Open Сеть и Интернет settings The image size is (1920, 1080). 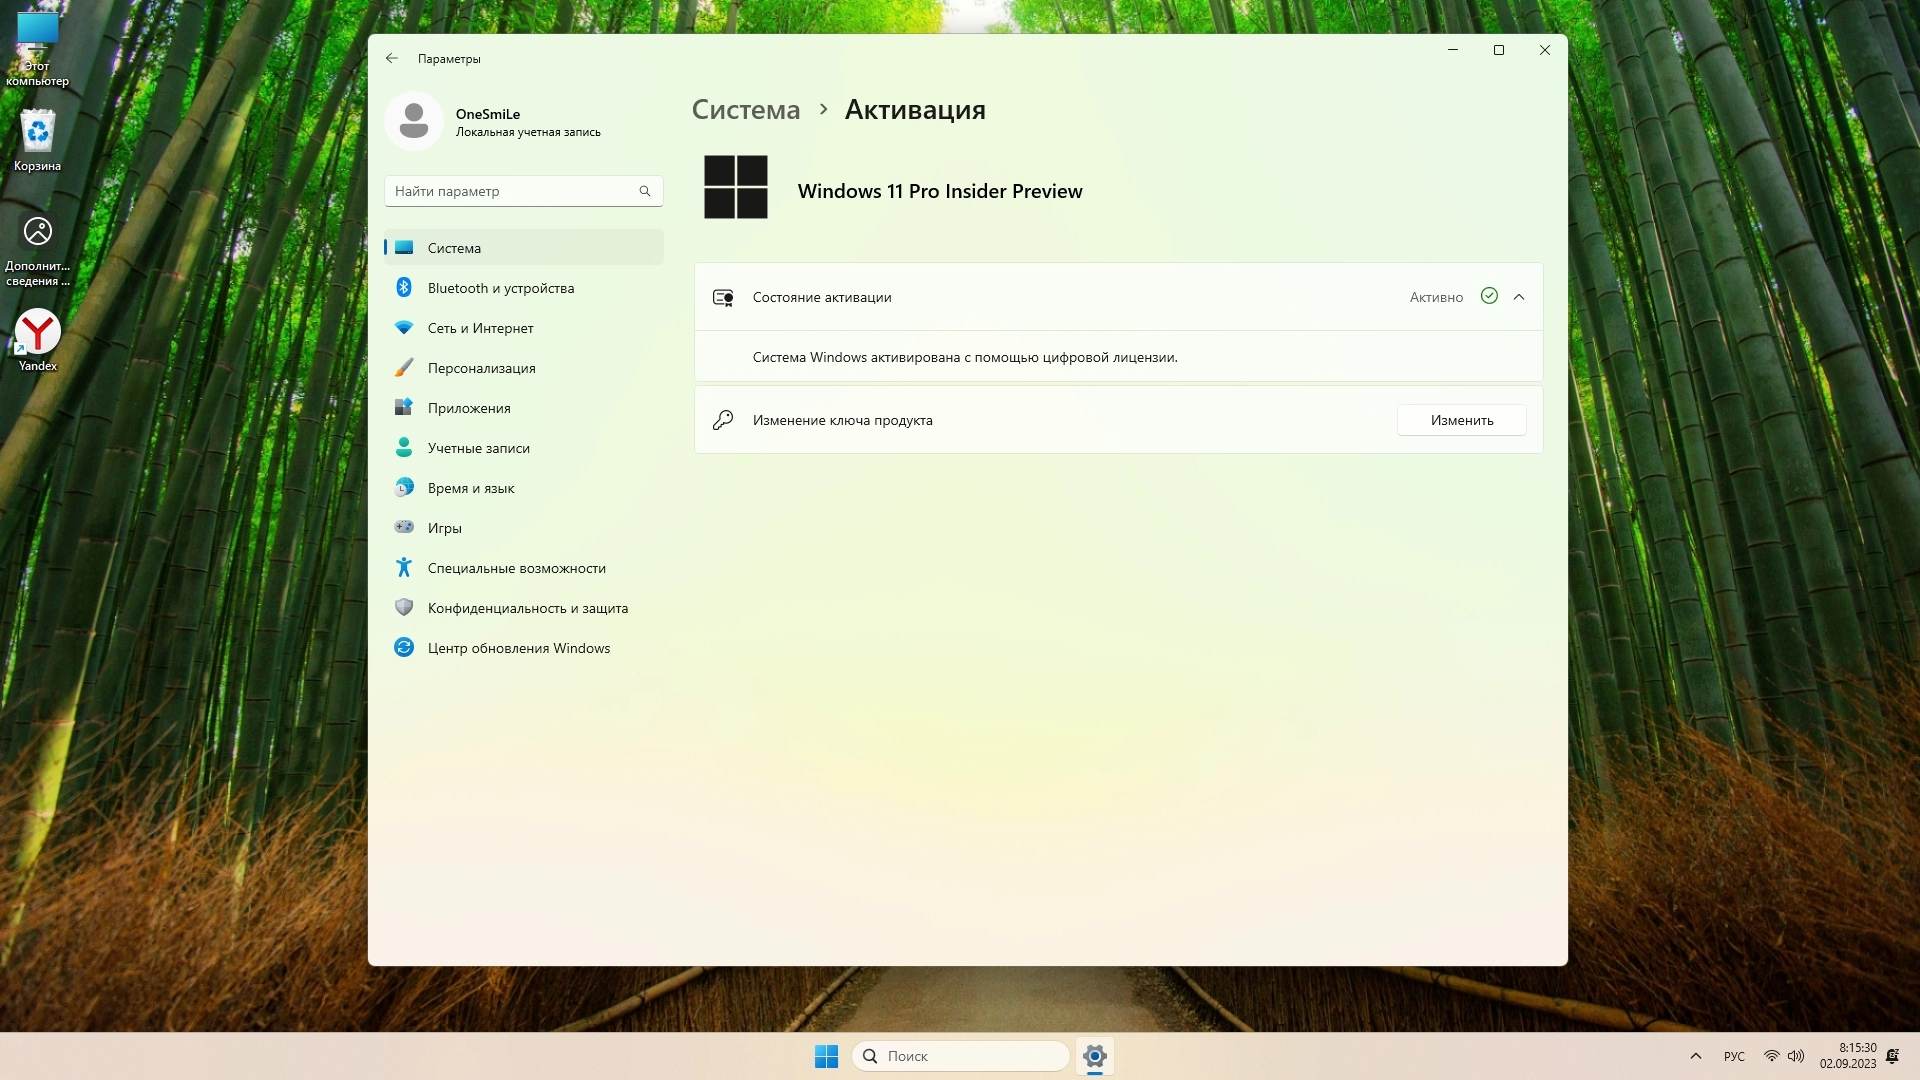point(480,328)
